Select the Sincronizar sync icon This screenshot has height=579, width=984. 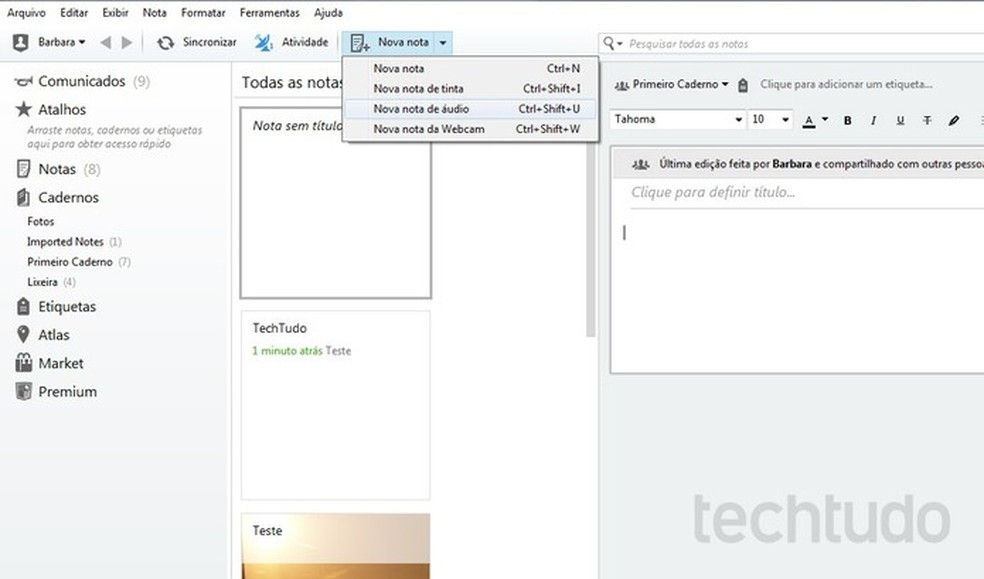163,42
